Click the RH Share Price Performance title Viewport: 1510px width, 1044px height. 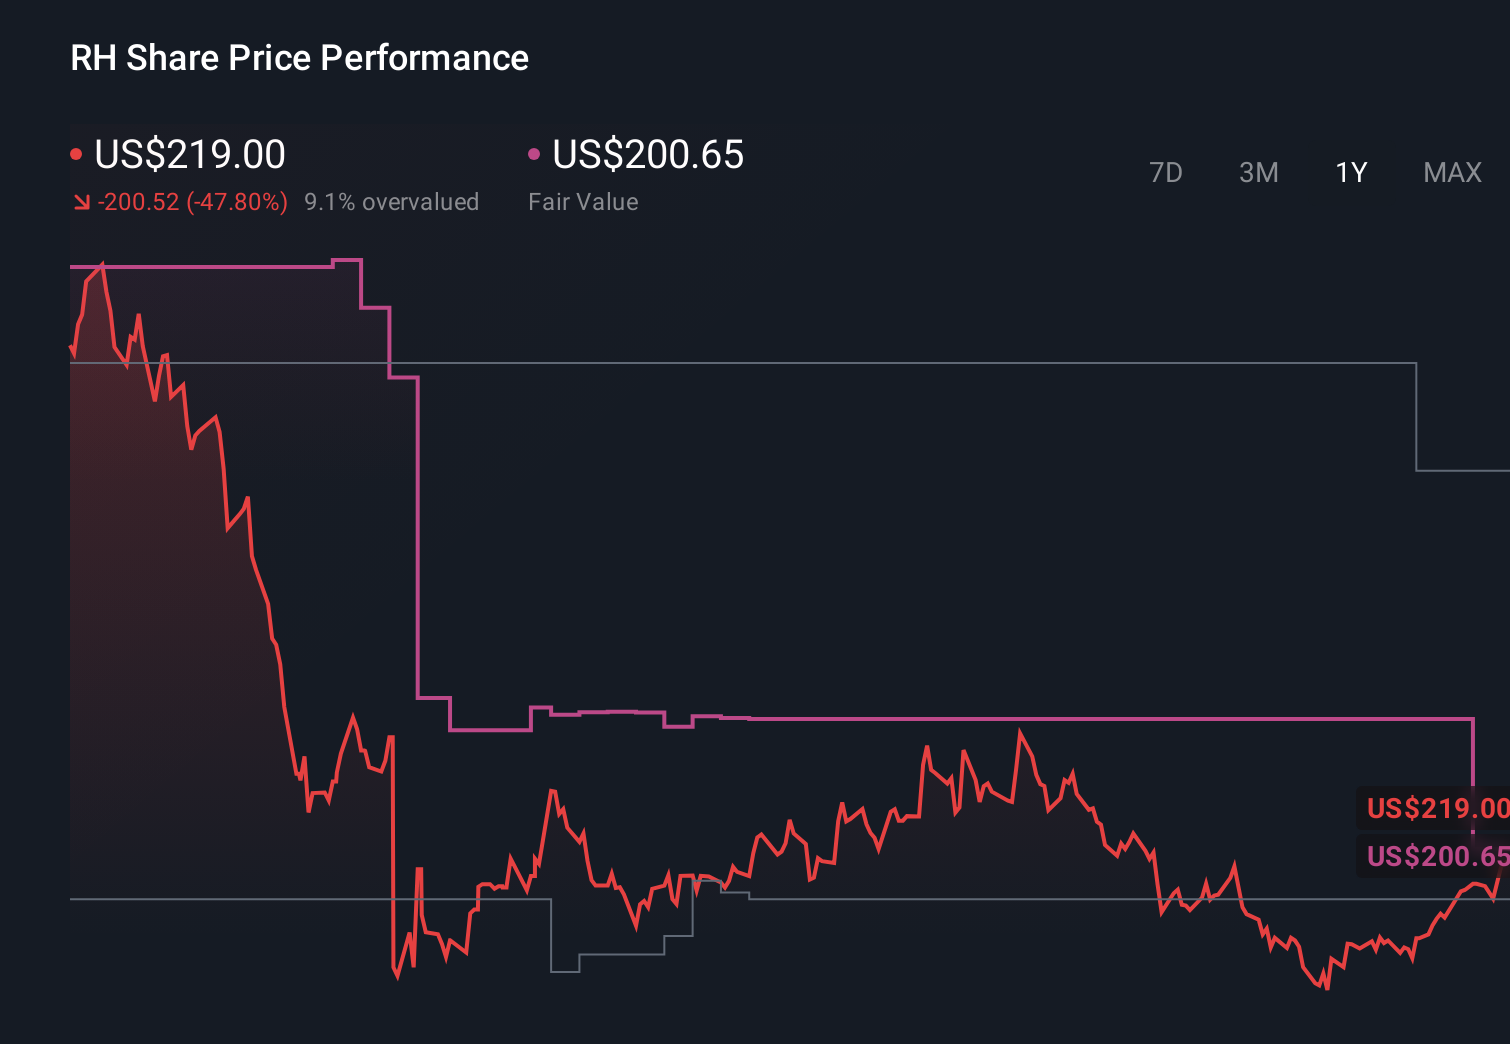click(x=299, y=58)
